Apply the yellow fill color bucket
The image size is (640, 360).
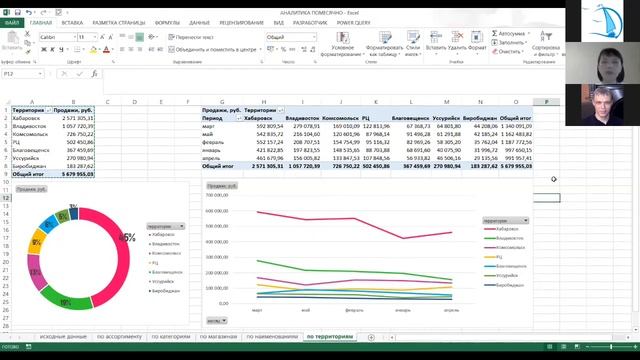point(93,50)
